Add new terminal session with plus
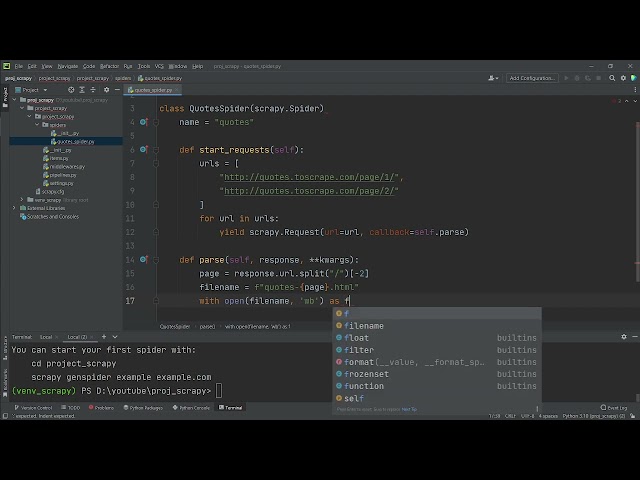640x480 pixels. tap(104, 337)
